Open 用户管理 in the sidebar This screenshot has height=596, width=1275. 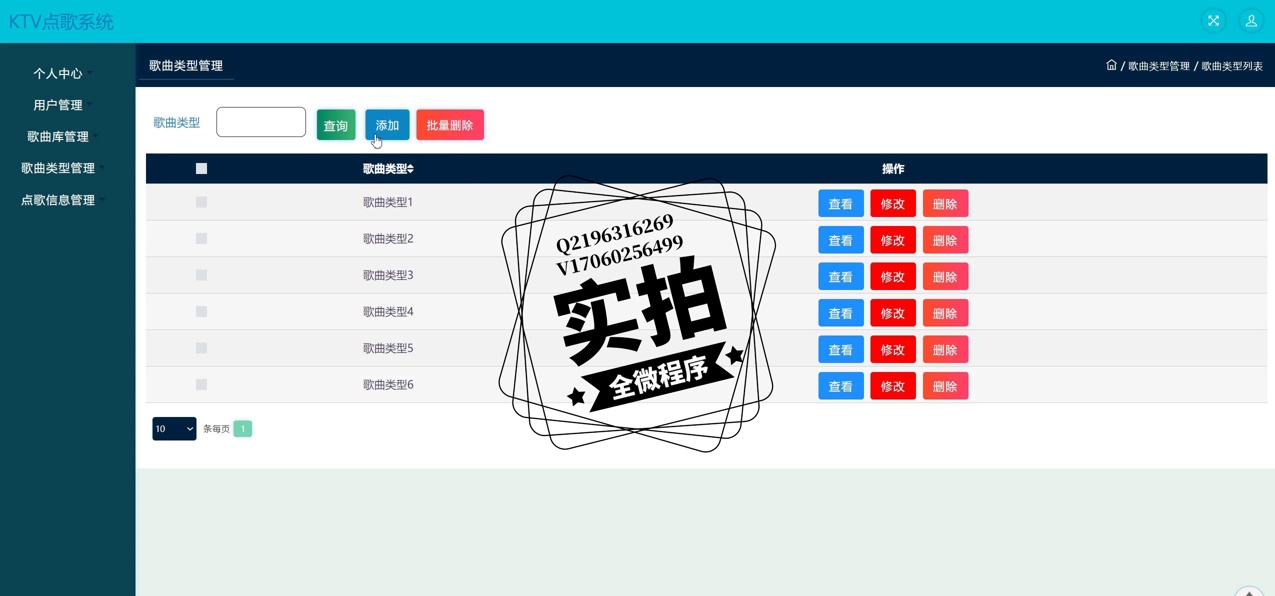[58, 105]
